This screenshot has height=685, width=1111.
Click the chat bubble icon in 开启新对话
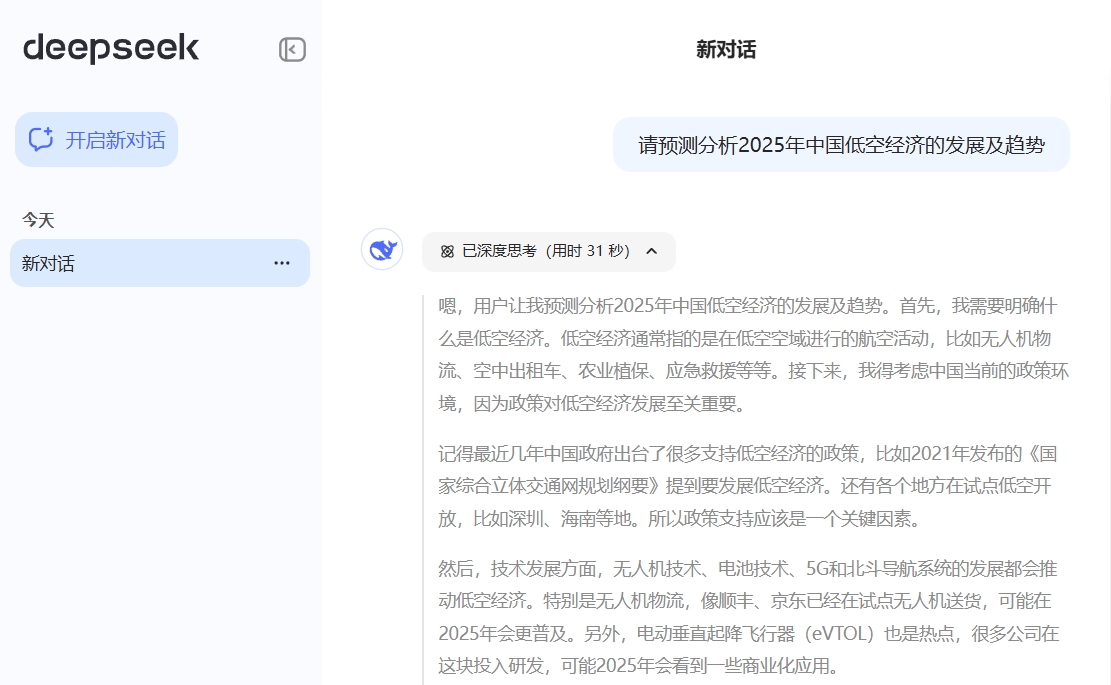(x=41, y=140)
